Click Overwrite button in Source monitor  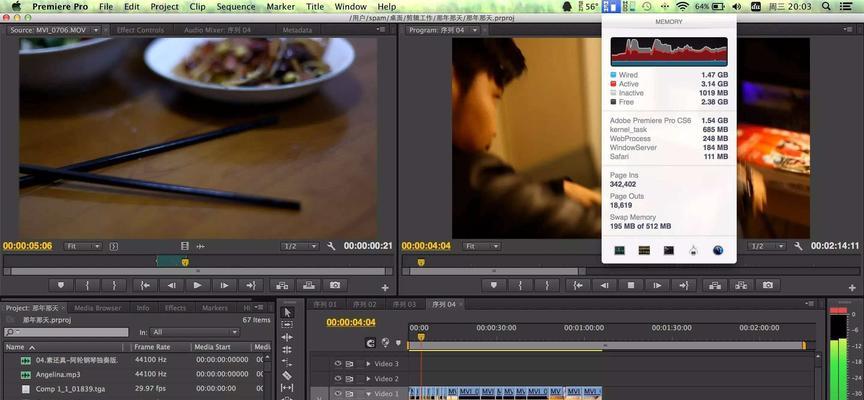pos(309,285)
